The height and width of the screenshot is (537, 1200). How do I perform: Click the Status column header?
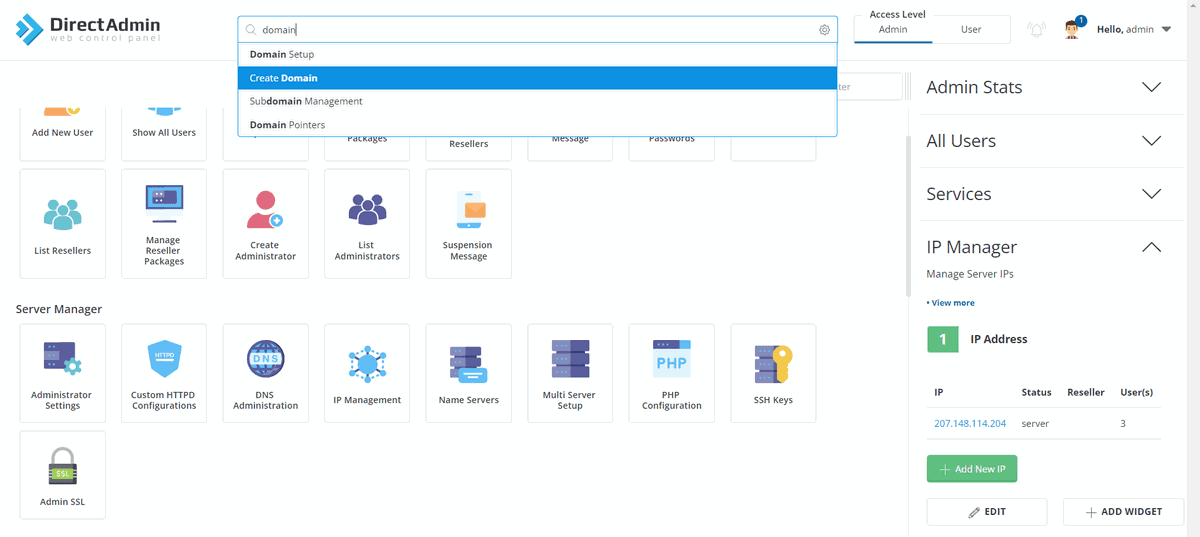point(1037,393)
